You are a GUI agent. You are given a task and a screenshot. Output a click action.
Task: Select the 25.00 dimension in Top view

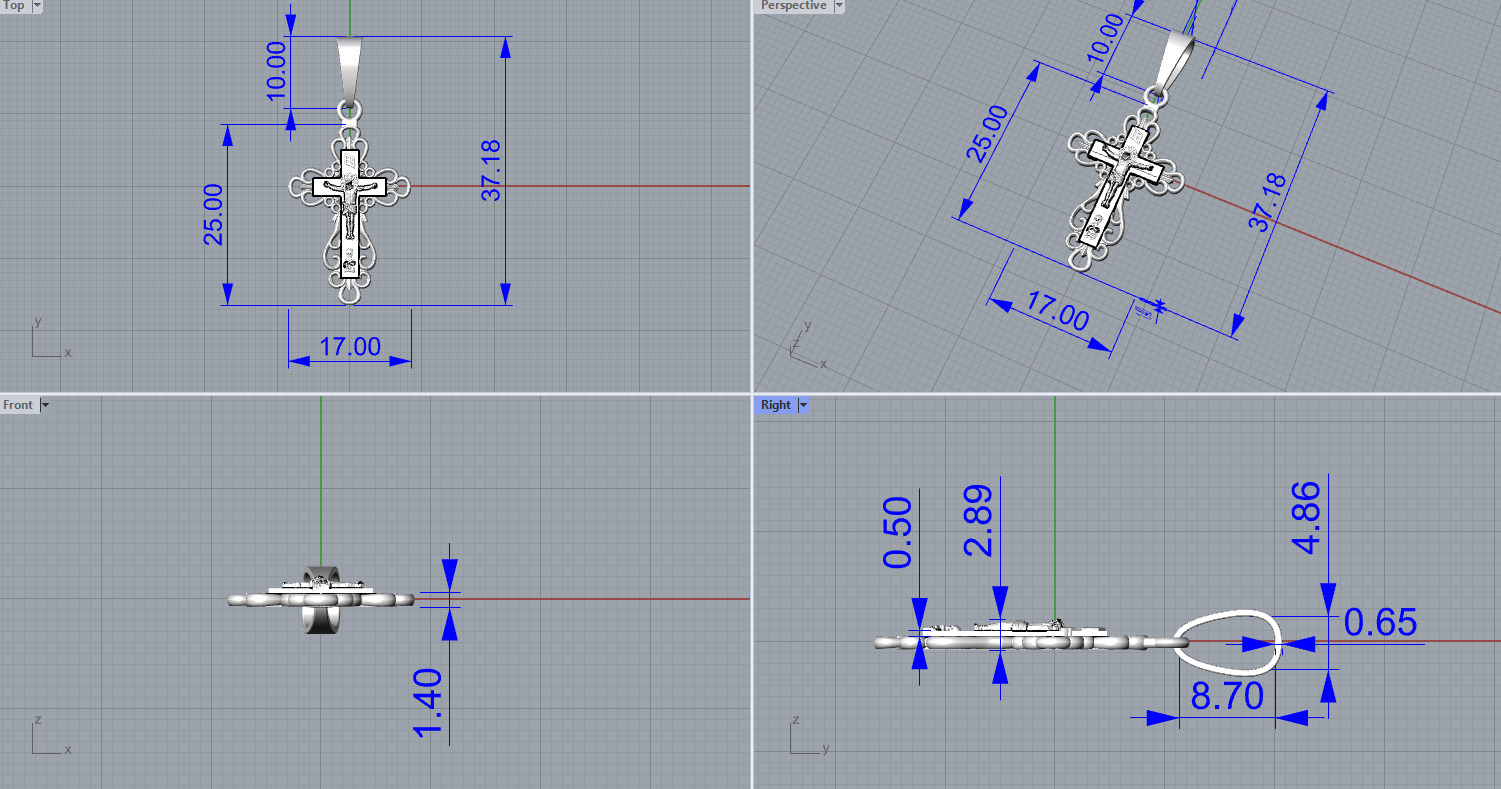(x=213, y=215)
